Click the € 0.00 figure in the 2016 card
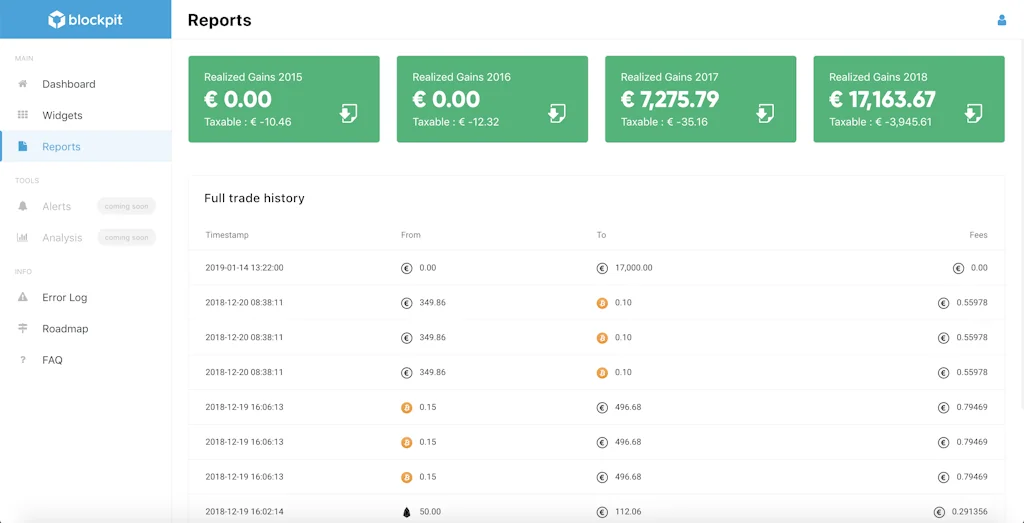The width and height of the screenshot is (1024, 523). pyautogui.click(x=446, y=99)
